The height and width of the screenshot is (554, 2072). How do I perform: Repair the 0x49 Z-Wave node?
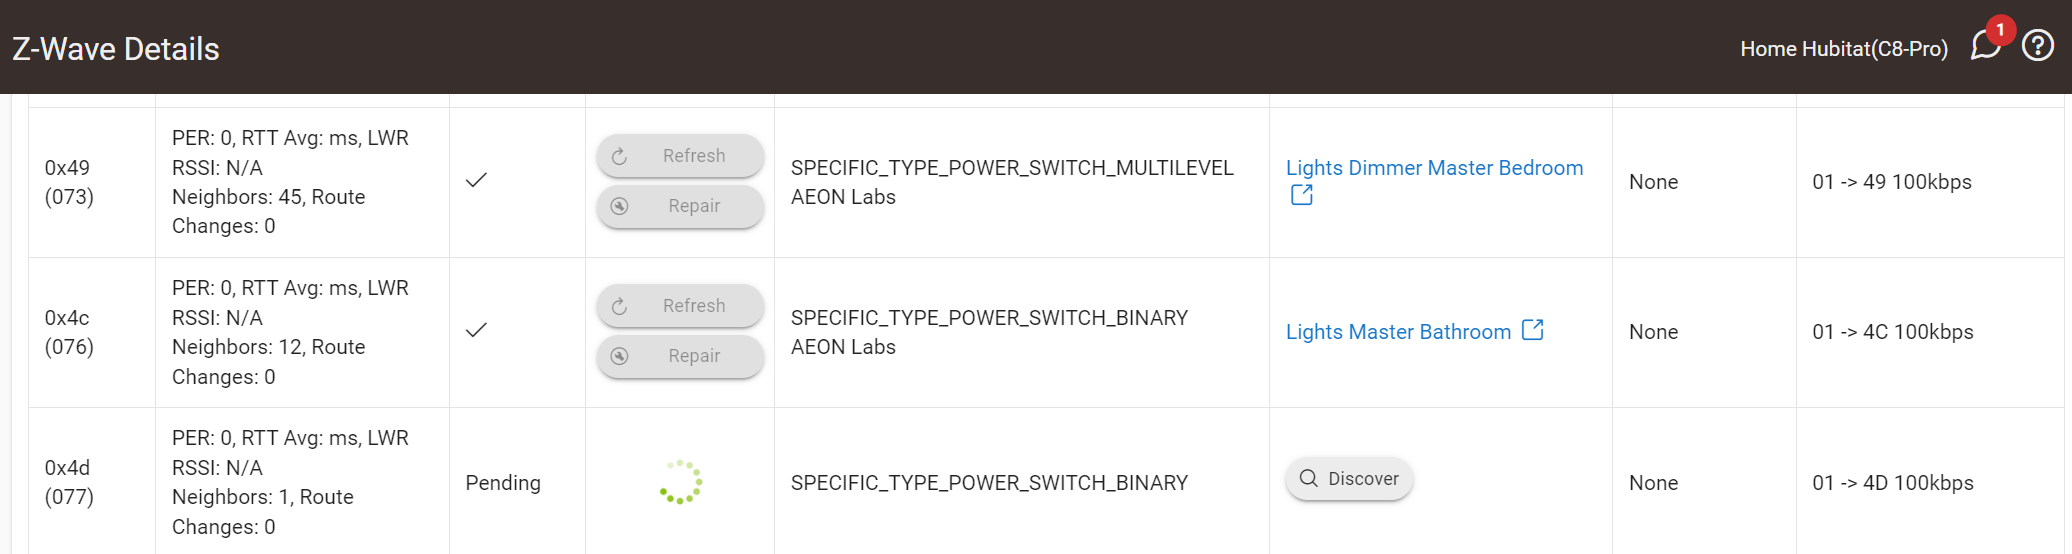pos(680,206)
